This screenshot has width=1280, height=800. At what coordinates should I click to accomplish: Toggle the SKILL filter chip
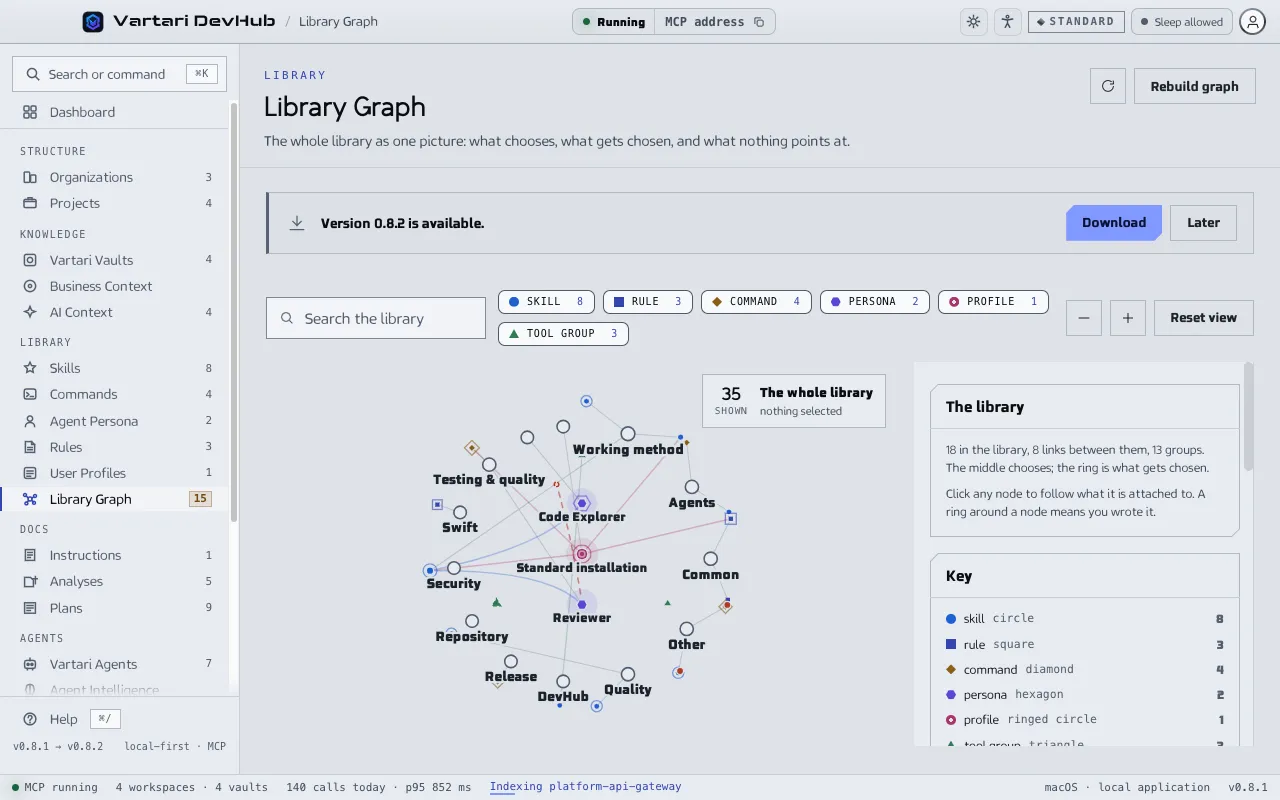(x=546, y=302)
